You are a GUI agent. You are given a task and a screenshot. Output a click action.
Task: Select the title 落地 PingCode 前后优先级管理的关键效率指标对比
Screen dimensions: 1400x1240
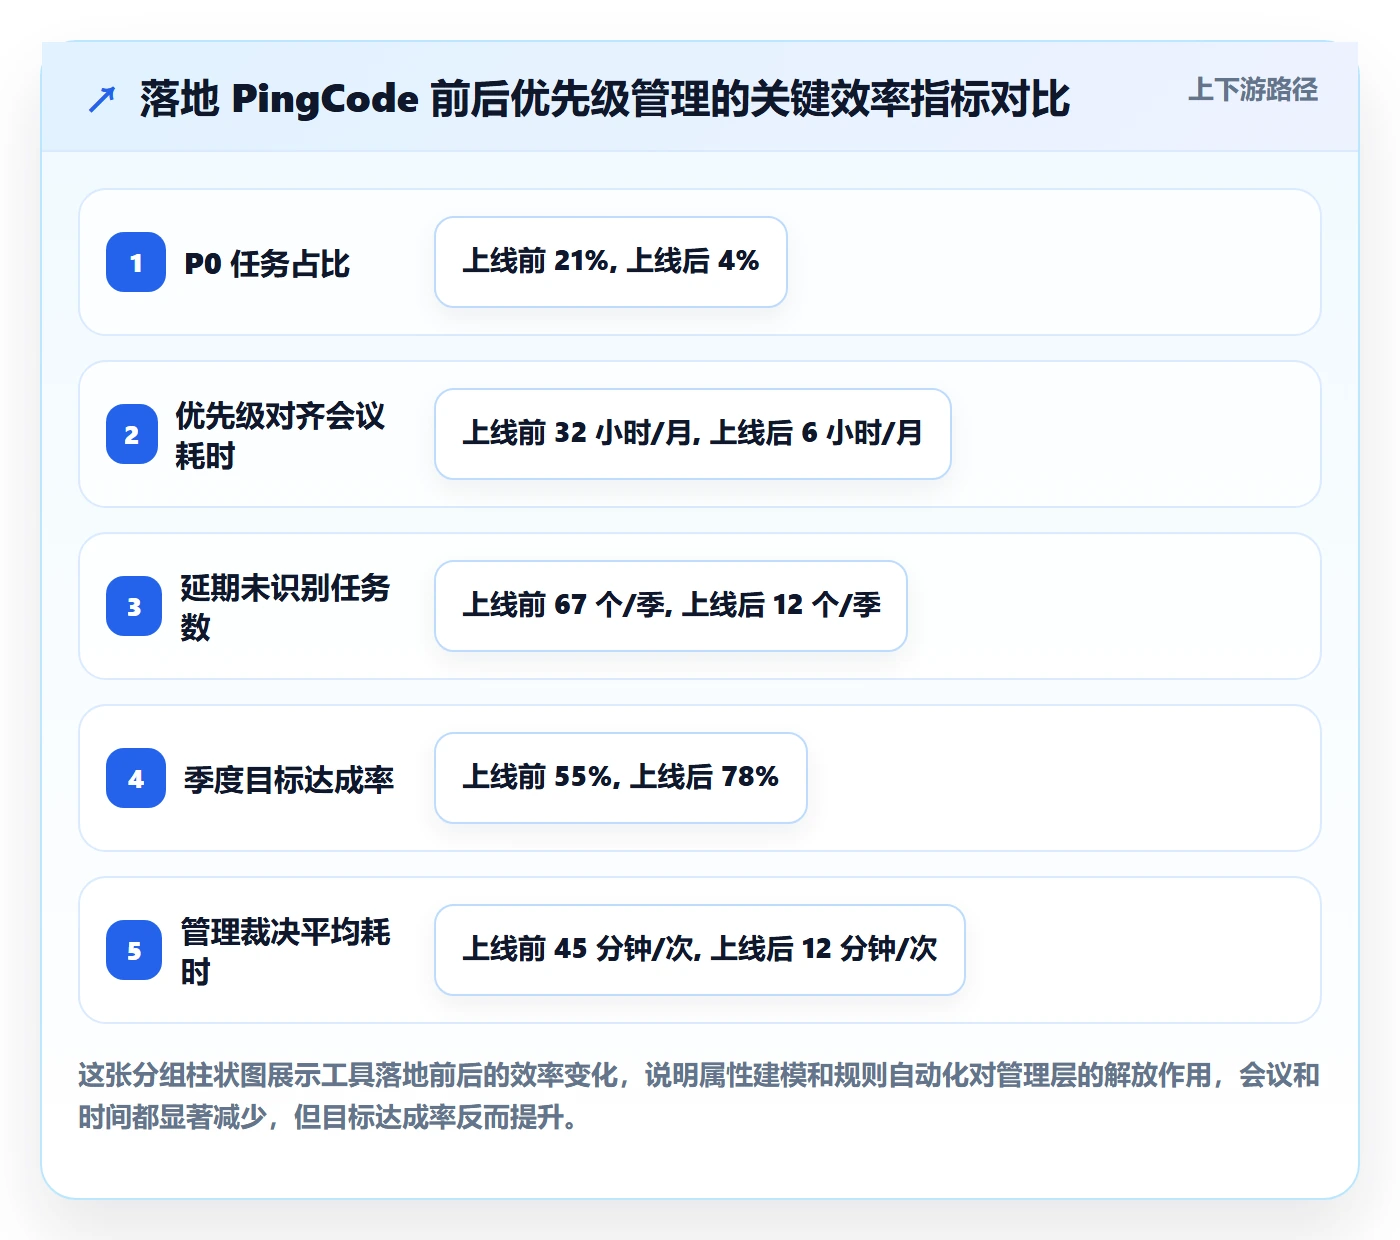coord(605,99)
